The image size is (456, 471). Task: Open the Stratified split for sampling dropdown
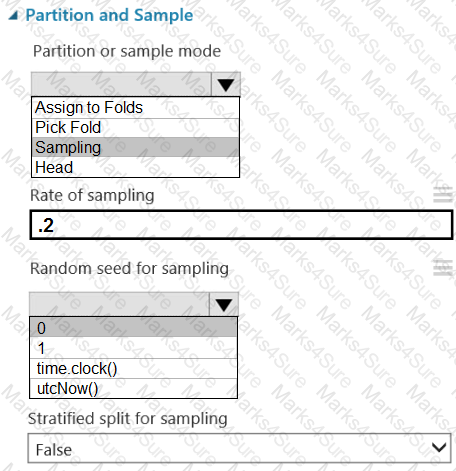[239, 448]
